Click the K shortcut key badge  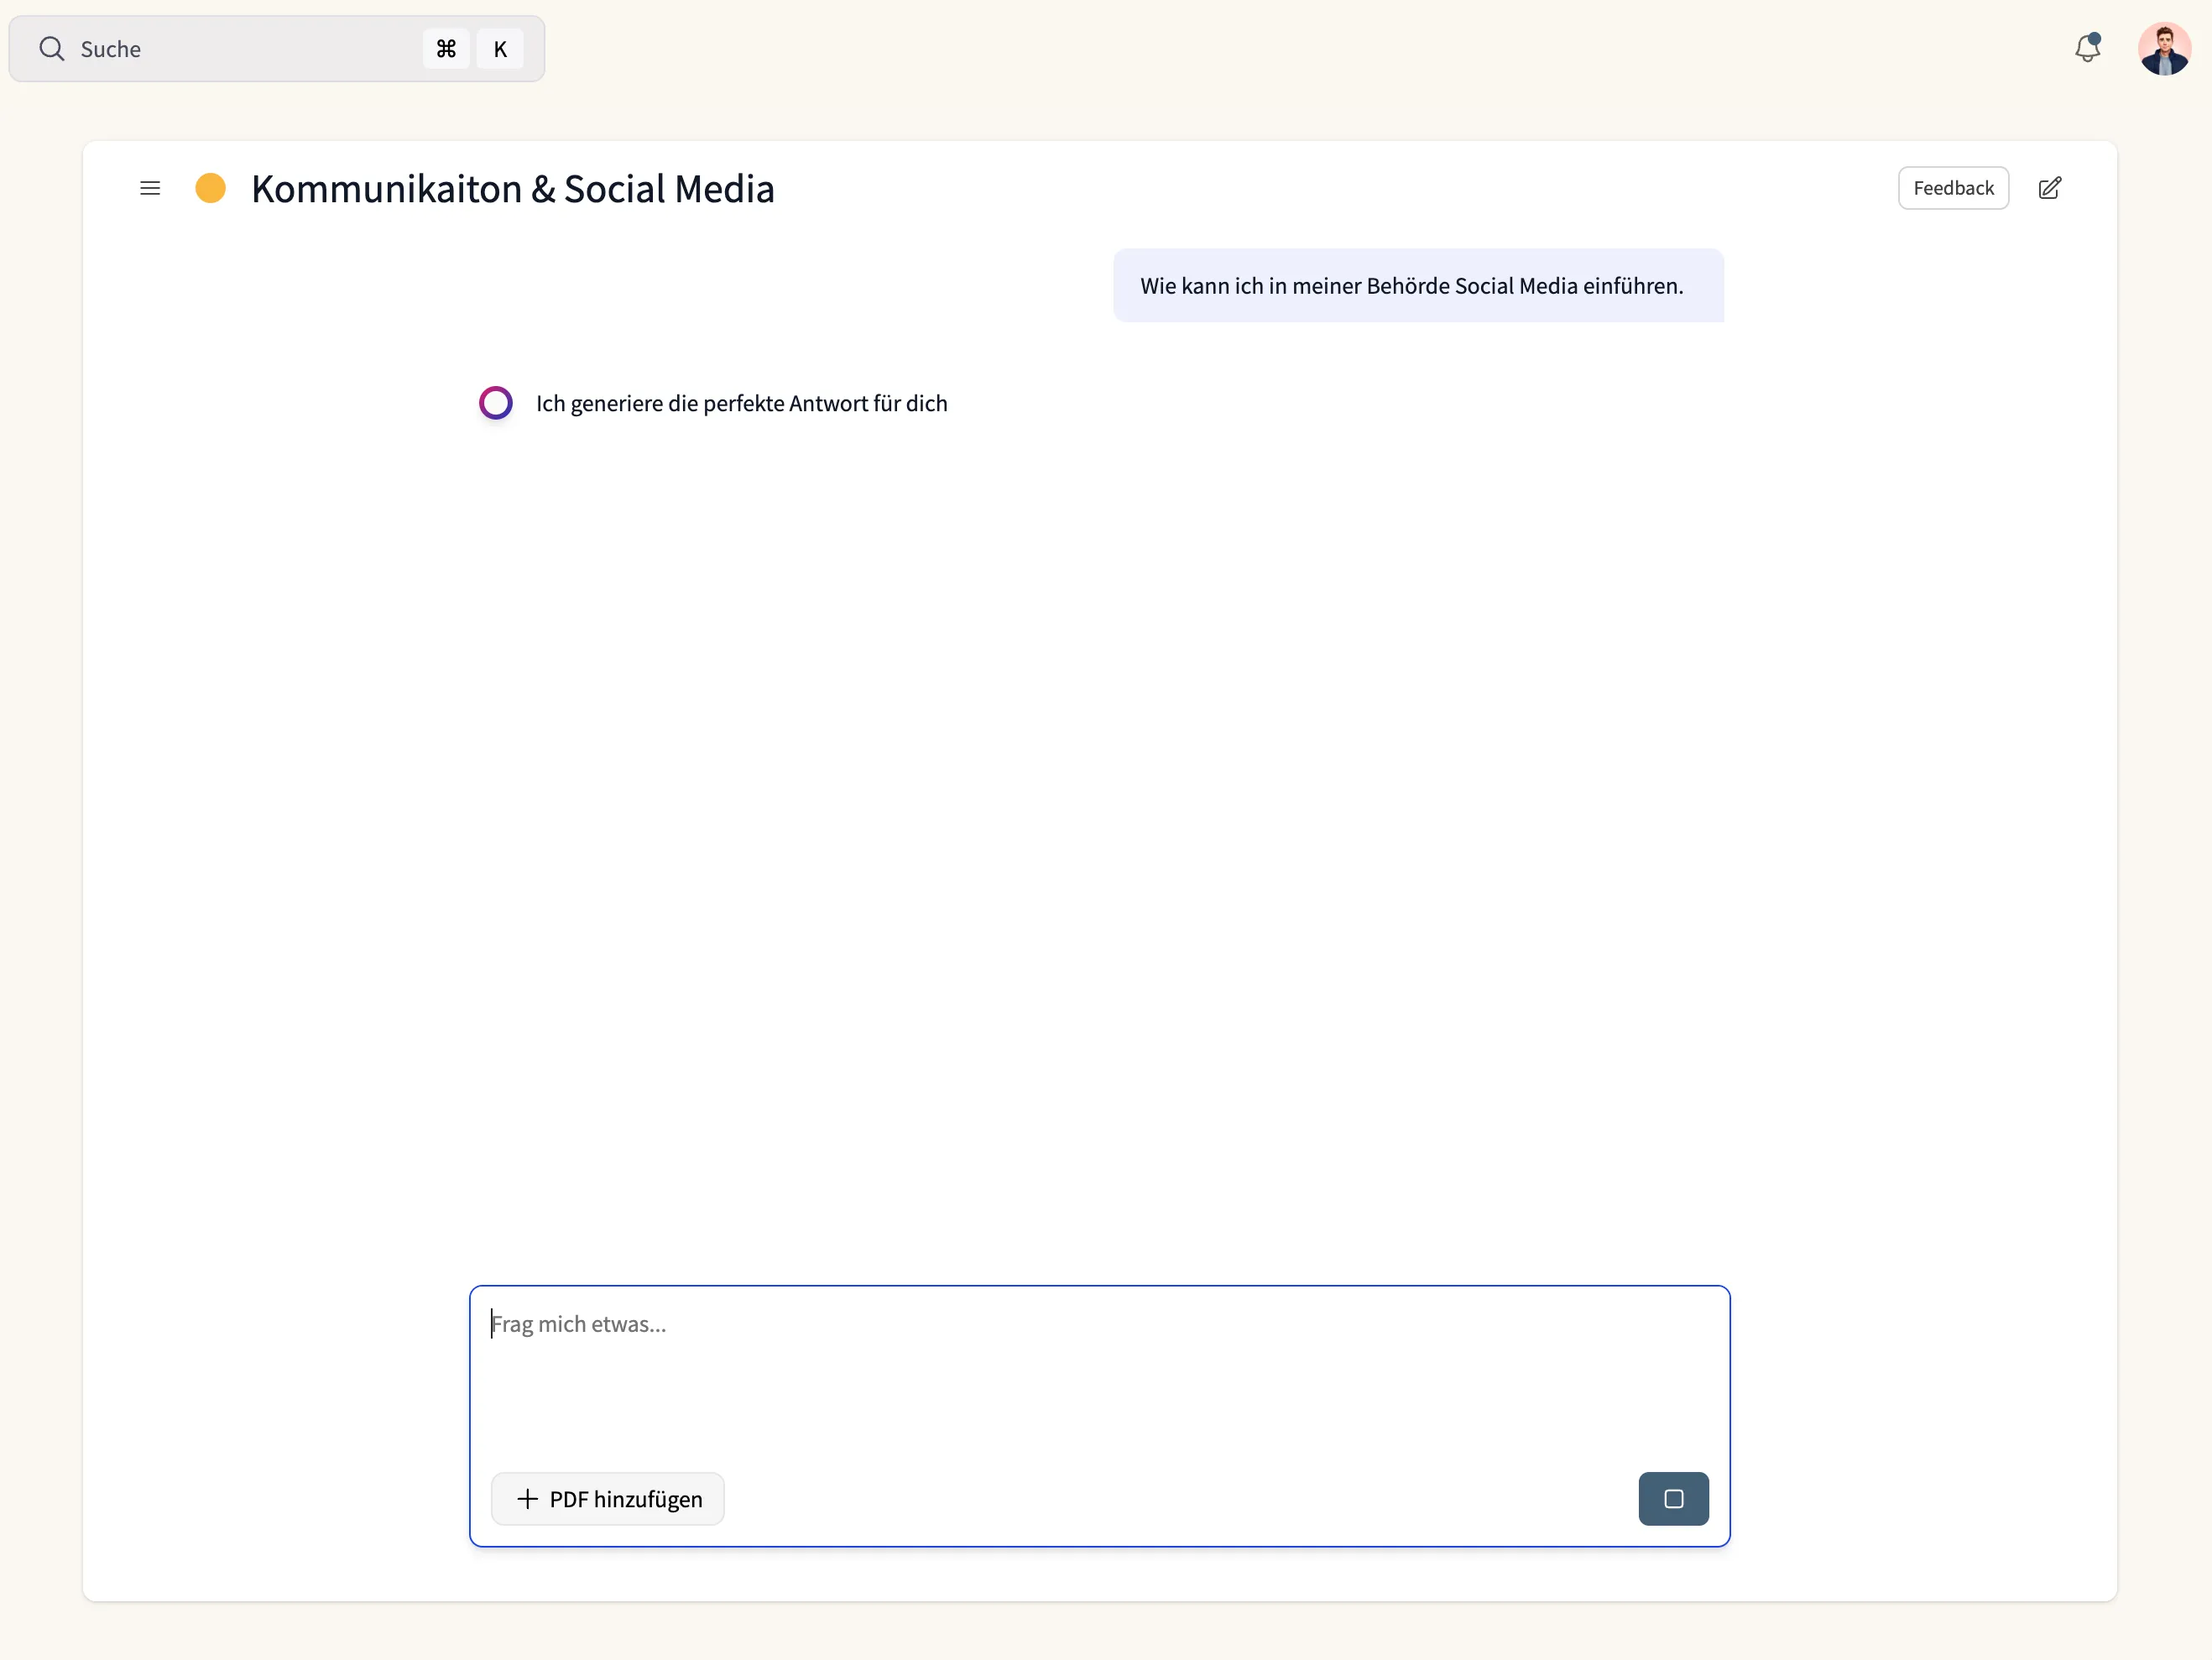(500, 49)
